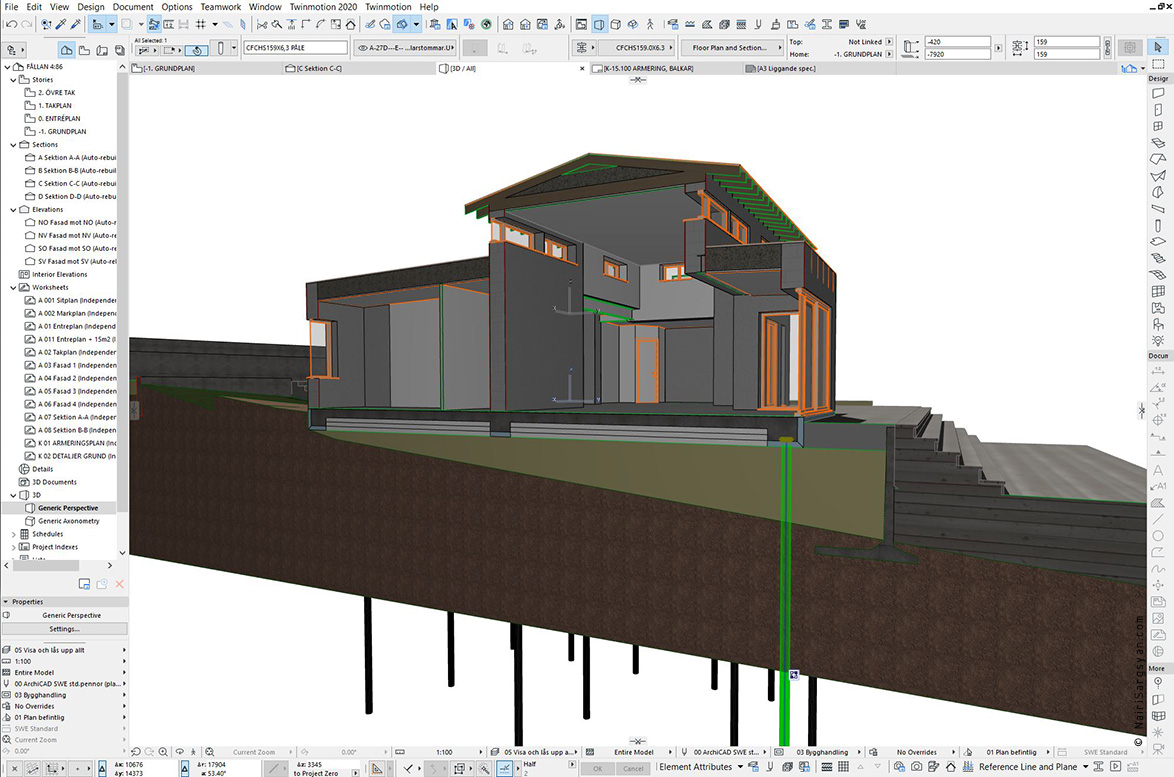Click the View Map icon in the navigator
The image size is (1174, 777).
84,50
